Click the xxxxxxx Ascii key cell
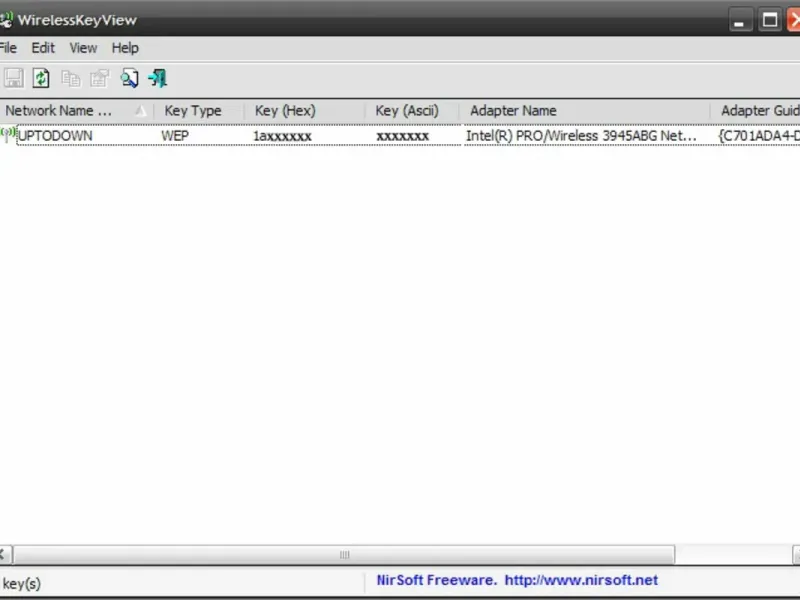This screenshot has width=800, height=600. tap(403, 136)
